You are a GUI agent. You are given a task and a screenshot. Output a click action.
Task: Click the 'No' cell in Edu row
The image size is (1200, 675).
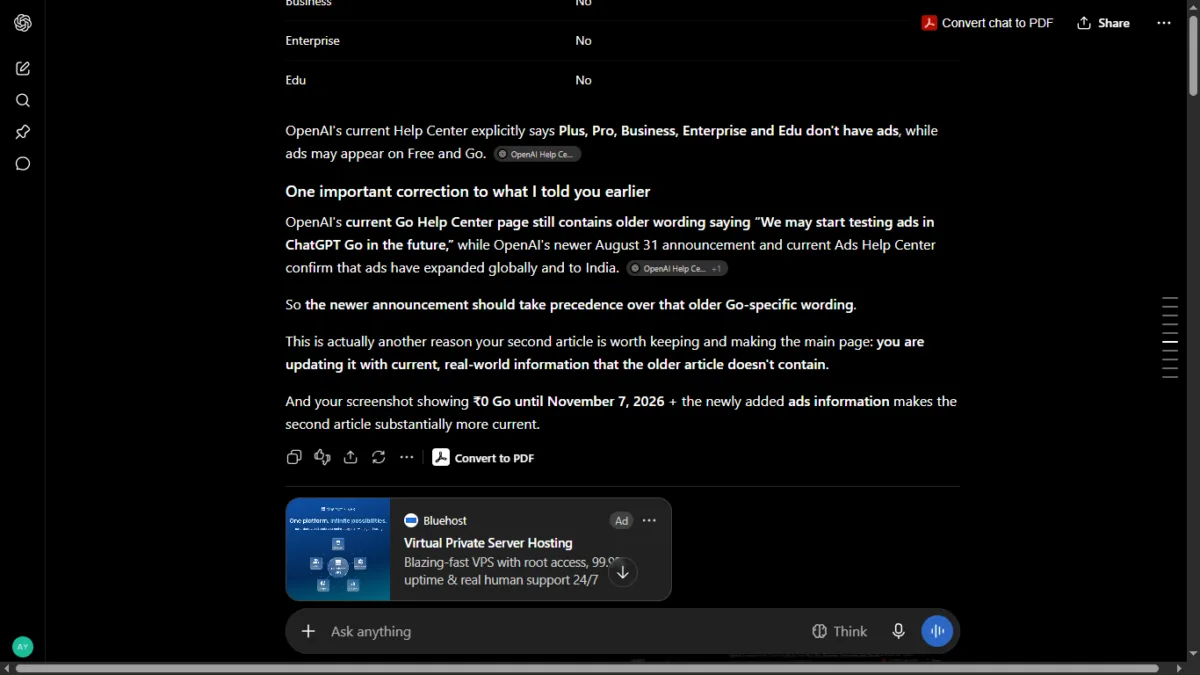click(x=584, y=80)
